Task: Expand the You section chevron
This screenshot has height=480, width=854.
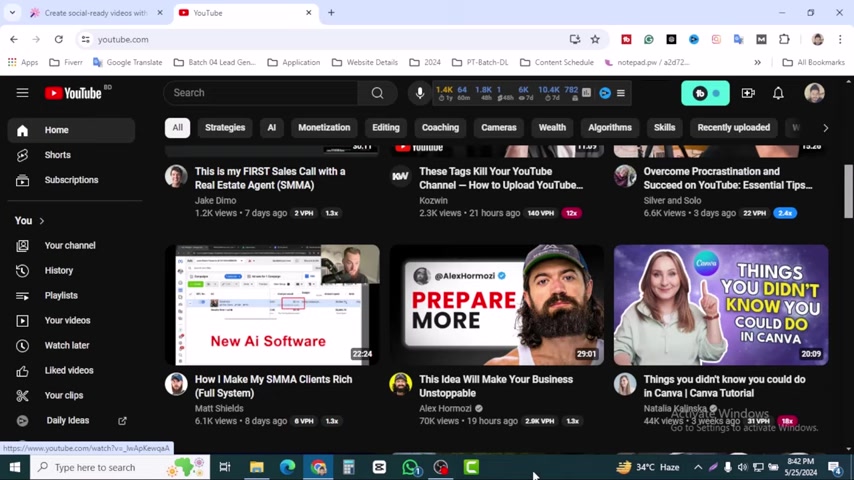Action: pos(42,221)
